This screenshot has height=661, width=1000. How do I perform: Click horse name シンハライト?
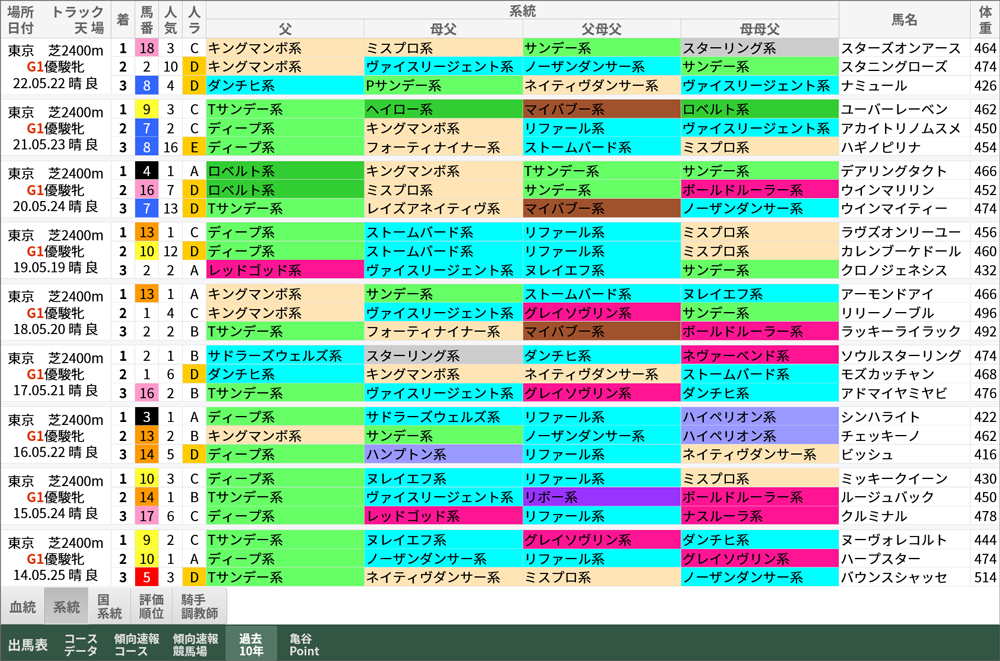(x=881, y=417)
